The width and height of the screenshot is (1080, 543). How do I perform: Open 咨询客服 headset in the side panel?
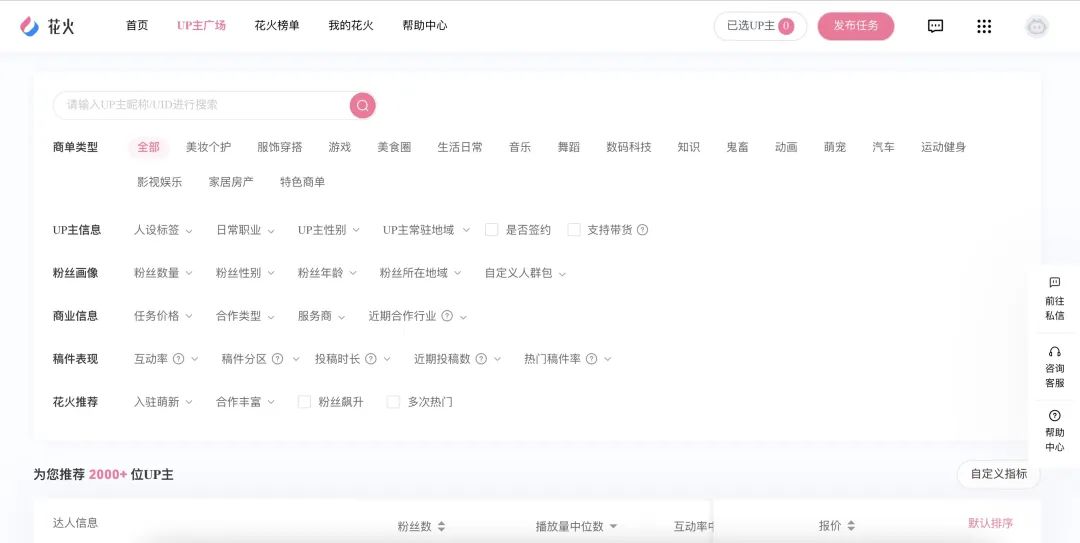click(x=1055, y=367)
